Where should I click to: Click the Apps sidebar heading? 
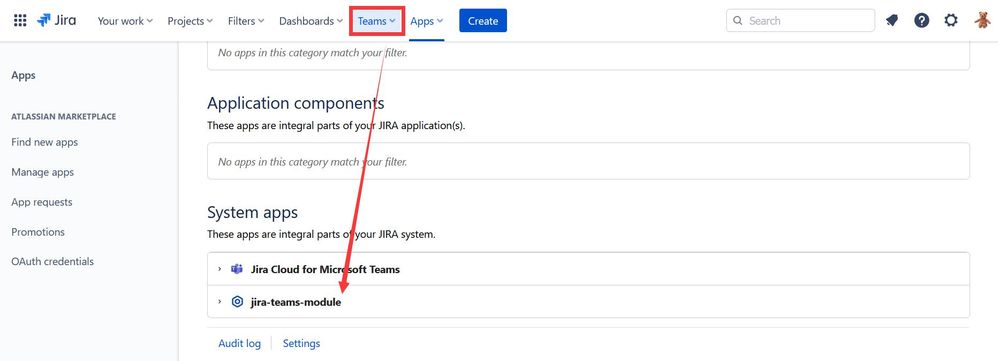(24, 75)
